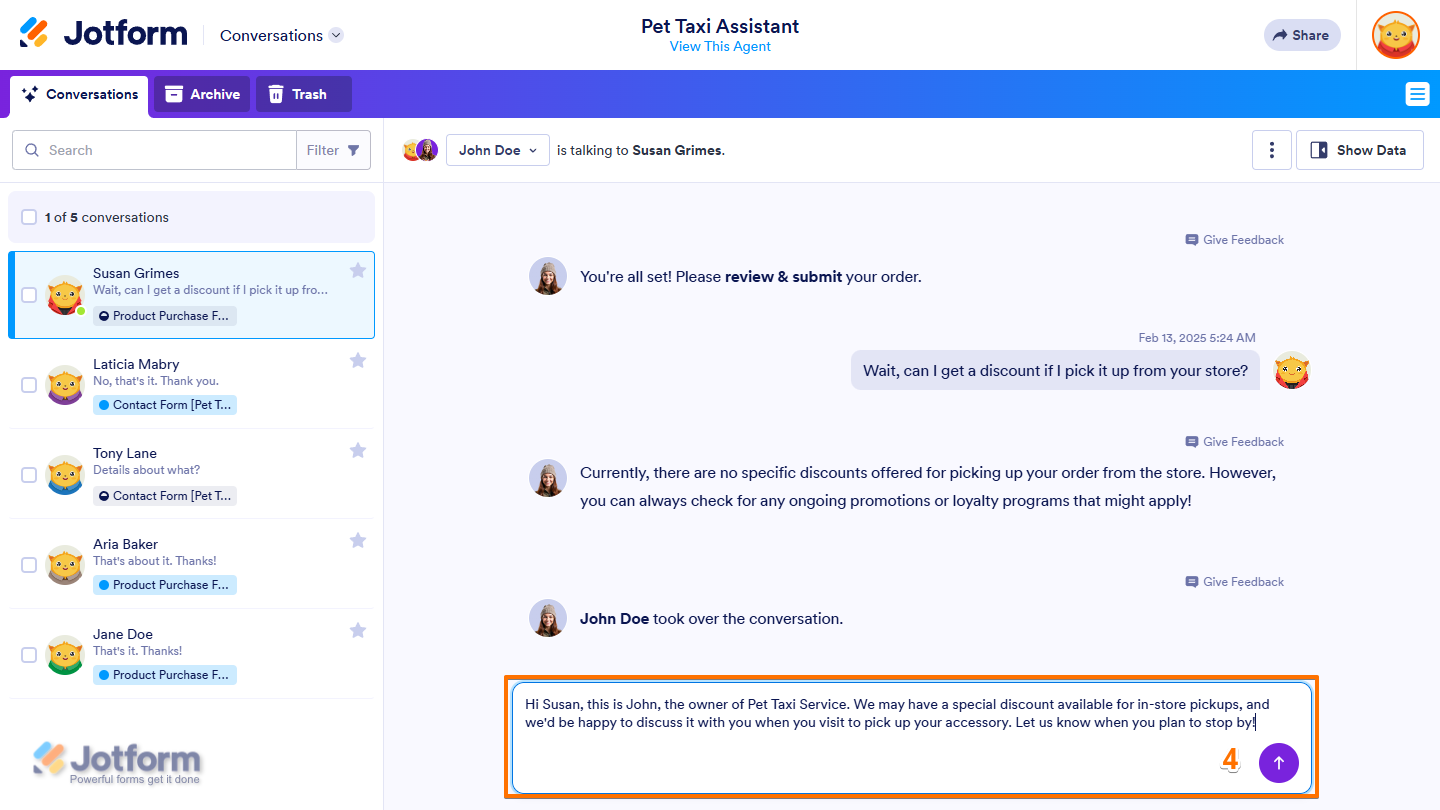Select the Tony Lane conversation checkbox

click(x=29, y=475)
